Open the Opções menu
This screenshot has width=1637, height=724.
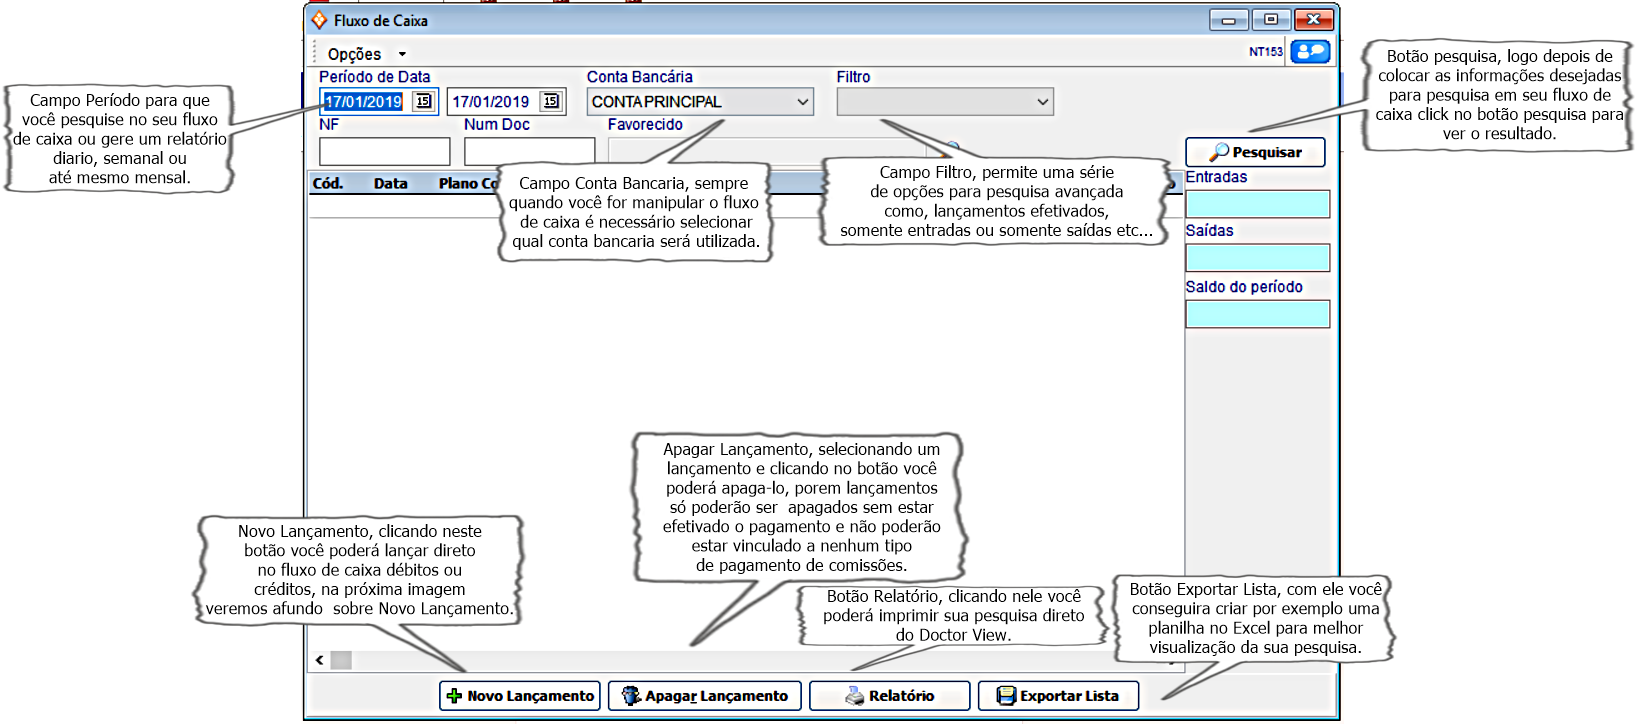click(x=354, y=55)
